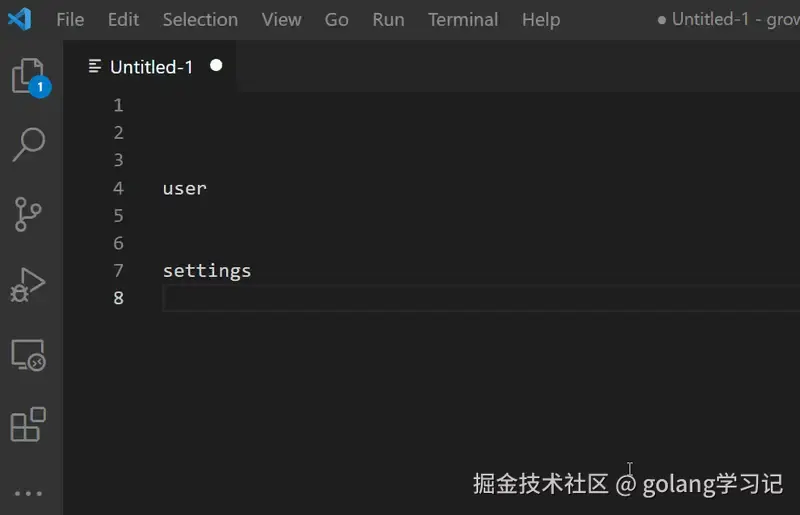Open the Selection menu
The image size is (800, 515).
(x=200, y=20)
